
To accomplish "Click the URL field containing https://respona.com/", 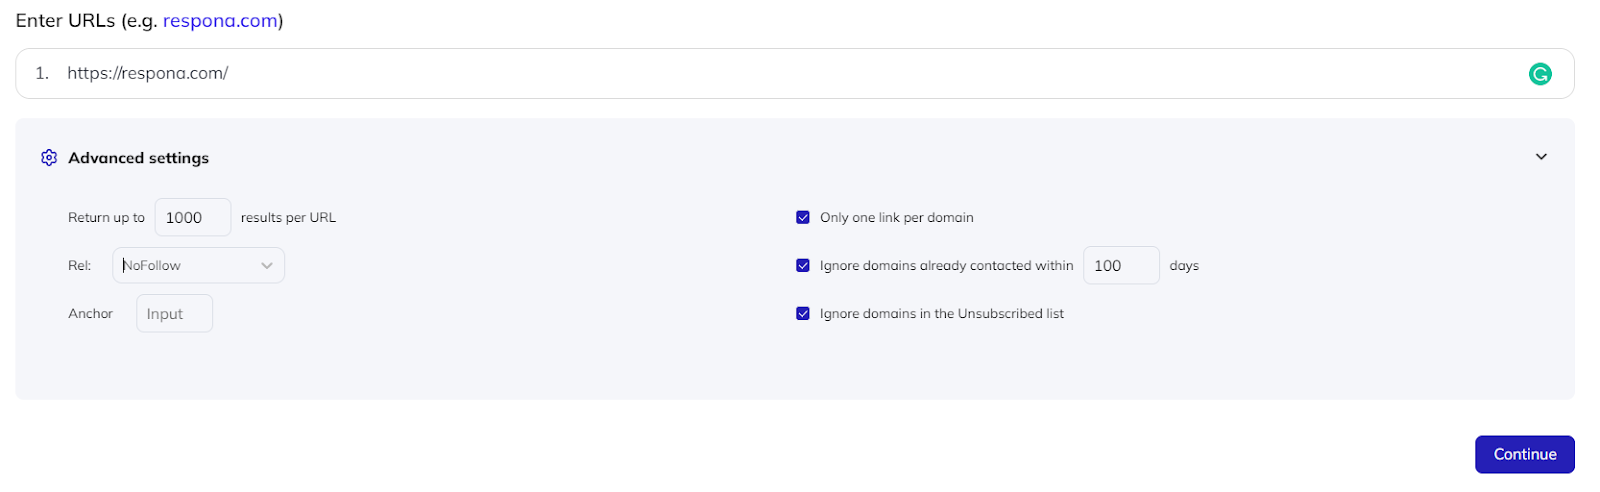I will point(794,73).
